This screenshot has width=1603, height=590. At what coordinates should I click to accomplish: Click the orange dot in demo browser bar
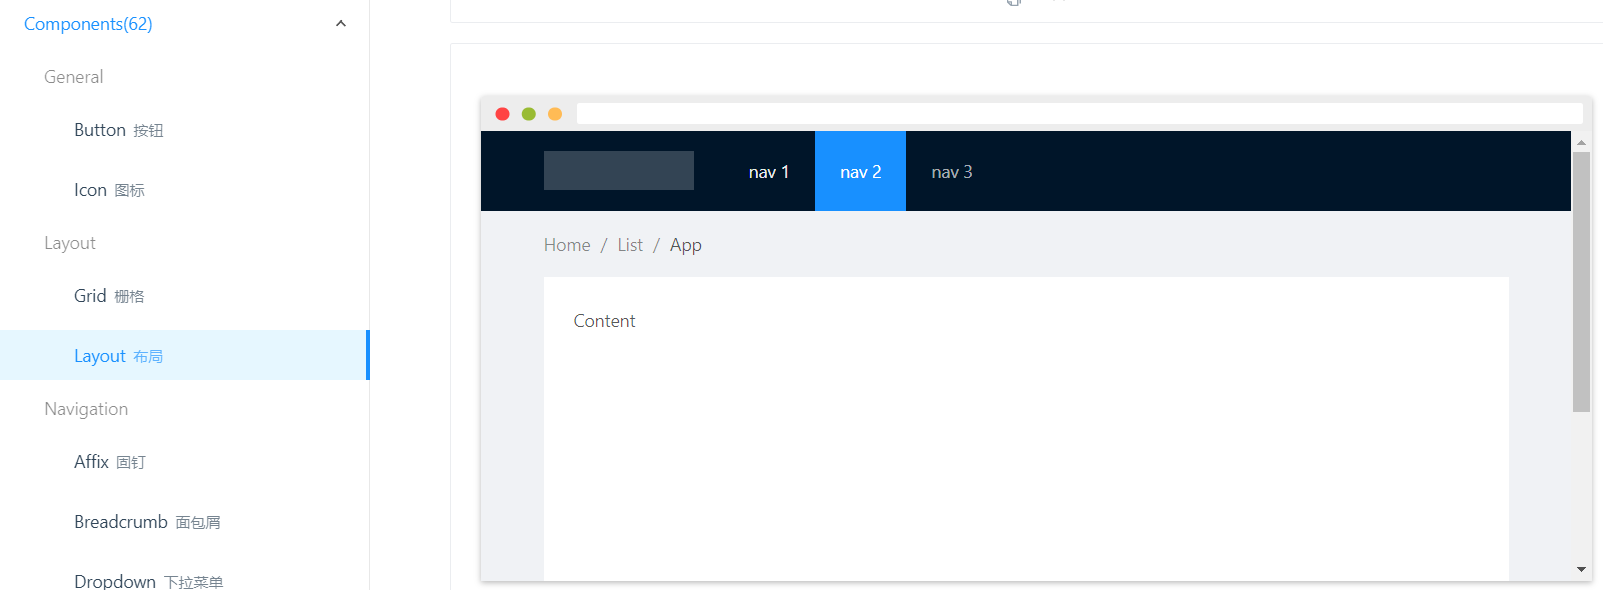click(555, 114)
